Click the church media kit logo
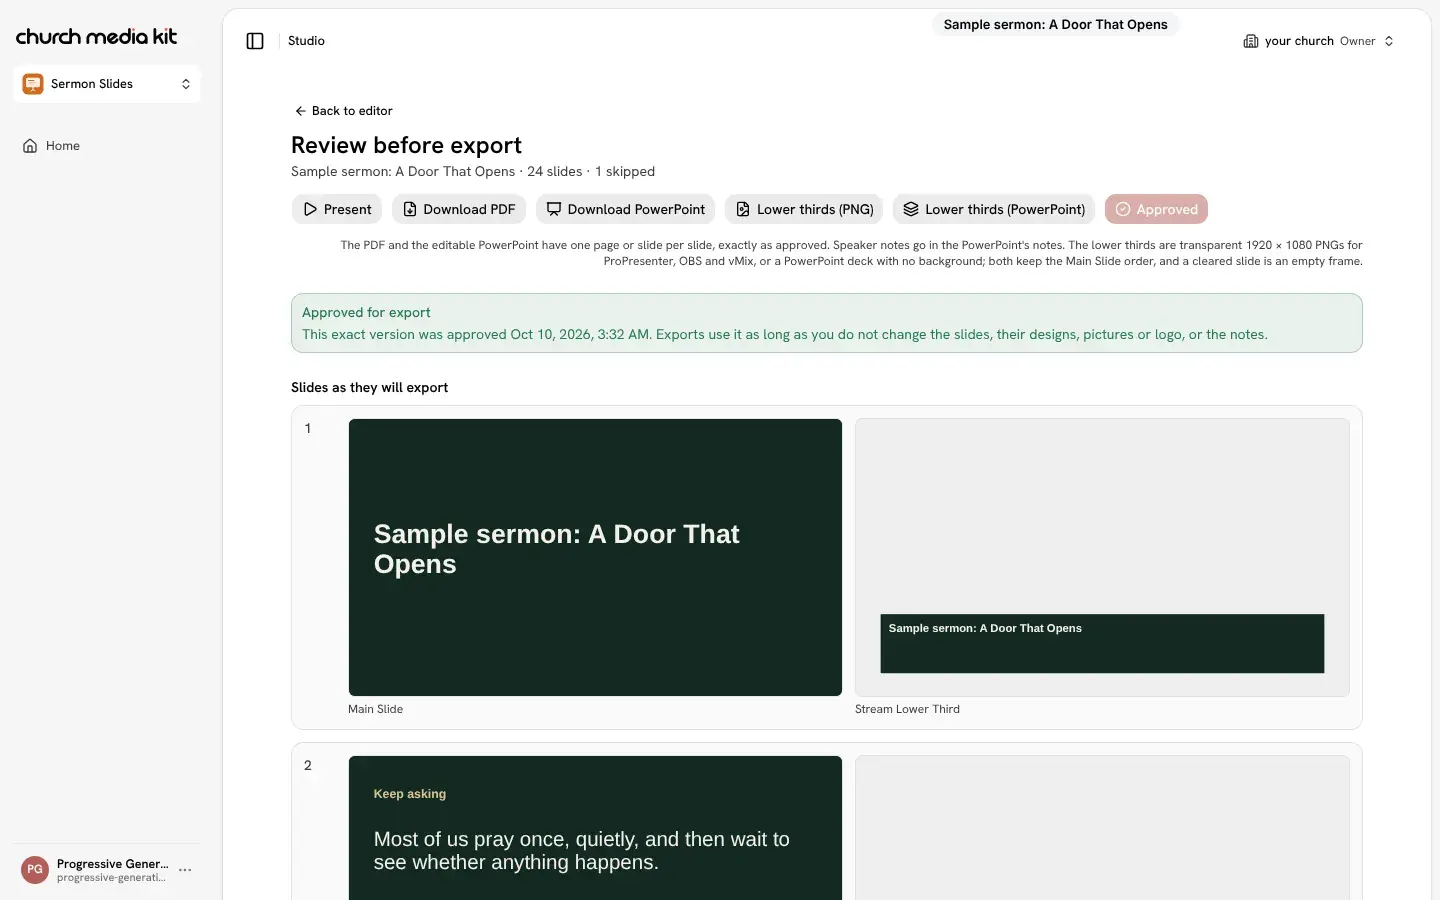Image resolution: width=1440 pixels, height=900 pixels. point(96,36)
